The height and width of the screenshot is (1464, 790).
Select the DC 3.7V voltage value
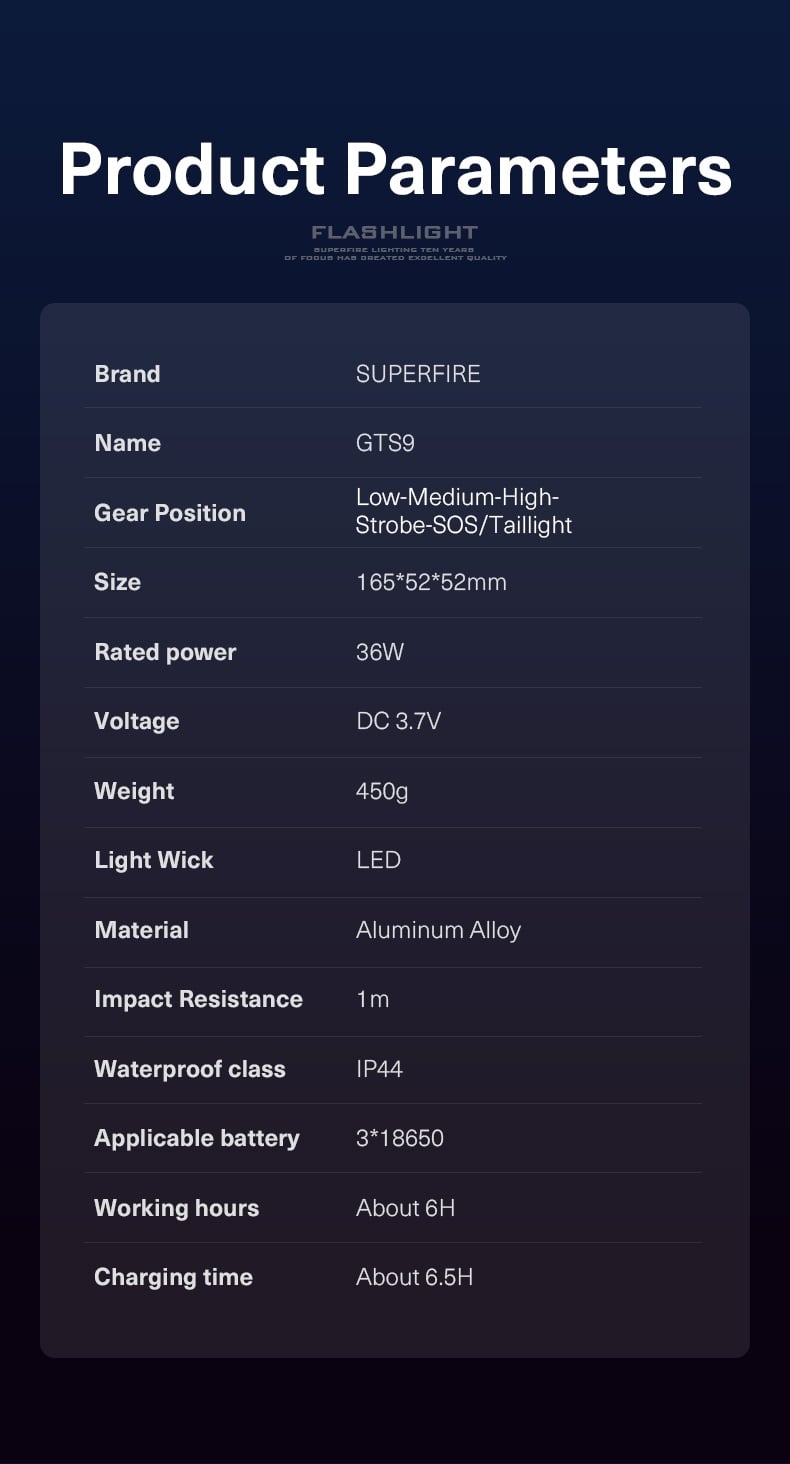click(398, 721)
